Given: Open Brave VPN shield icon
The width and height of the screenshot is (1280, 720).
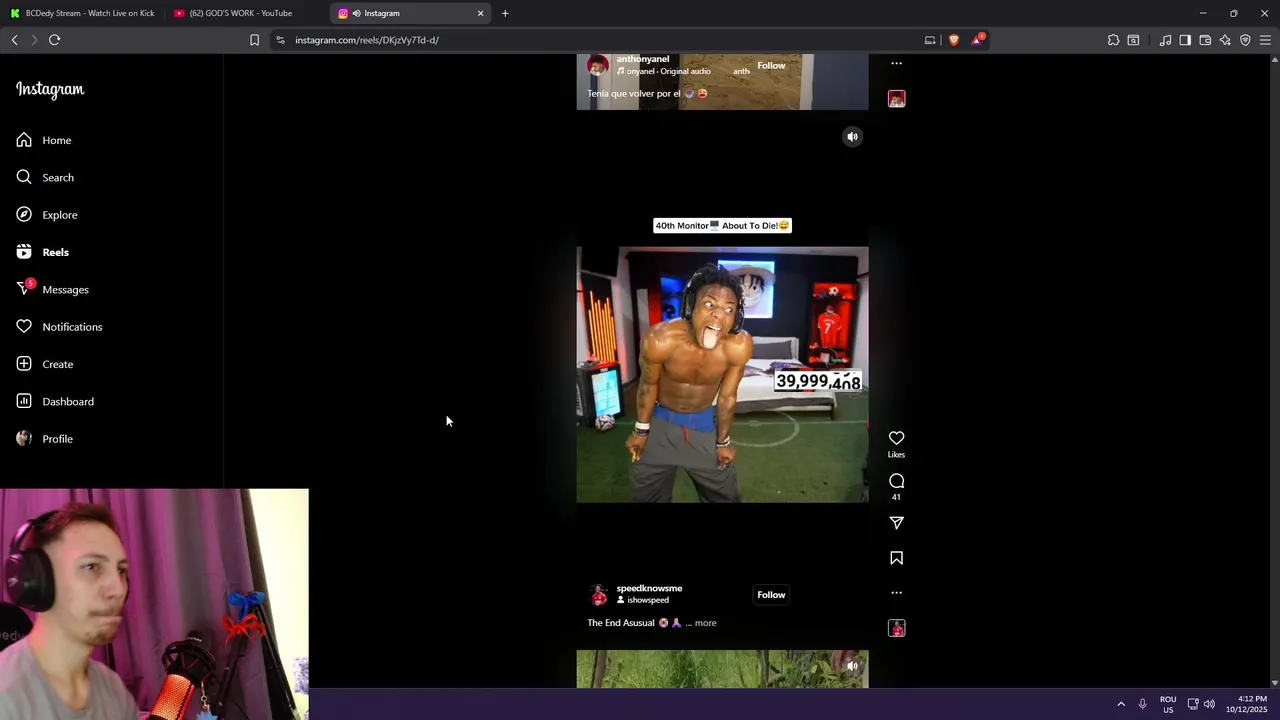Looking at the screenshot, I should 1245,40.
